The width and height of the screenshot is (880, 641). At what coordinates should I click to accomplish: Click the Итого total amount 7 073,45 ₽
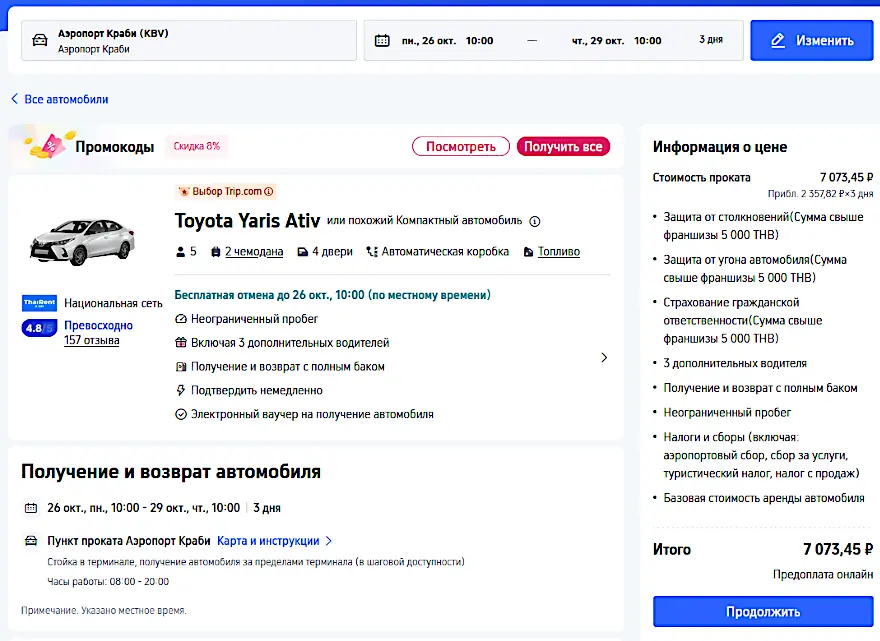[838, 550]
